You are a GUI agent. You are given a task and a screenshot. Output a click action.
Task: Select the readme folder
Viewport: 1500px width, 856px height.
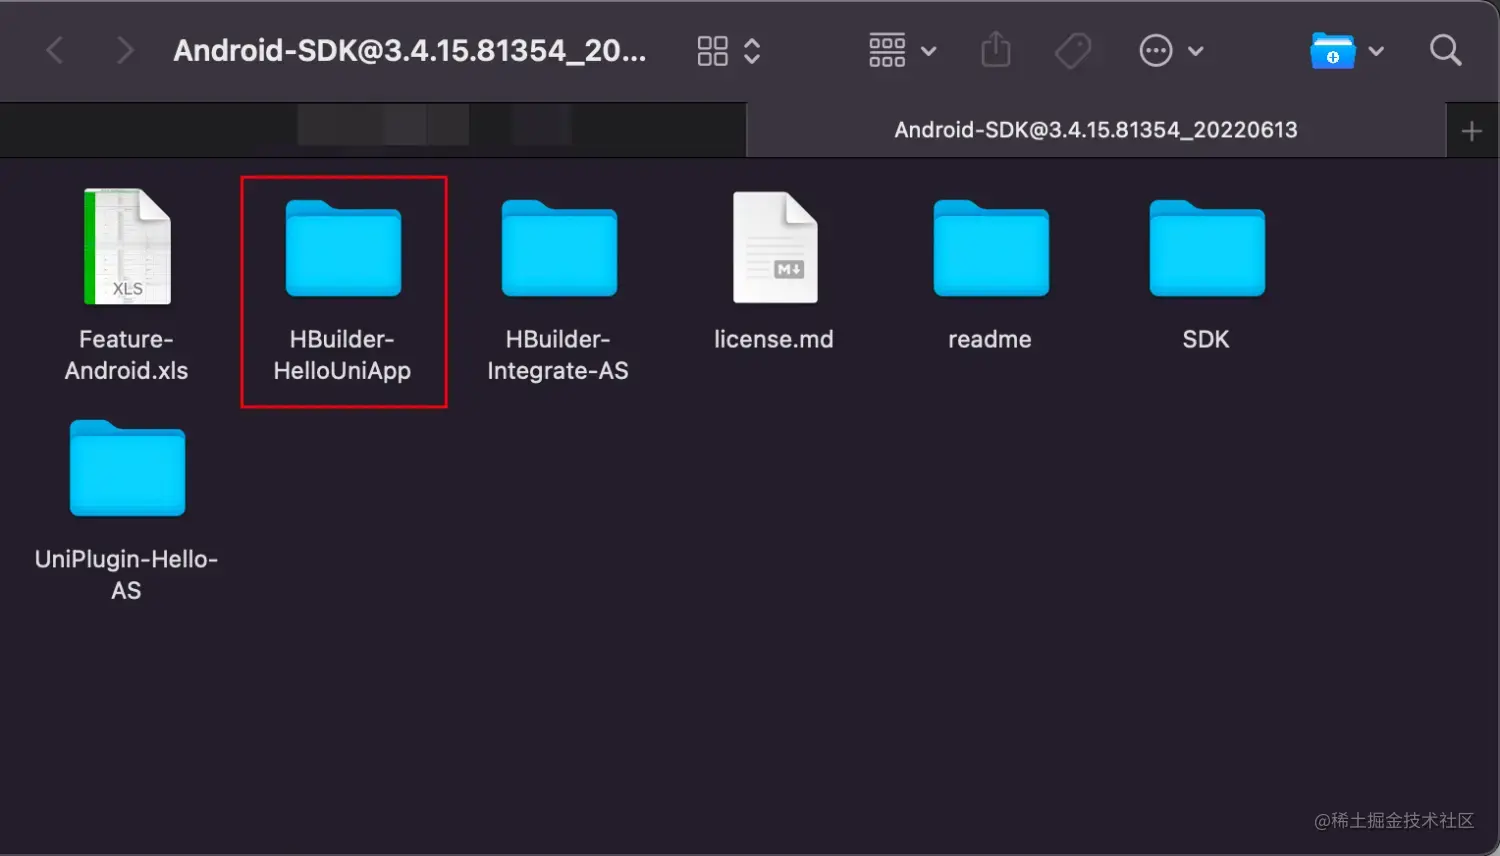coord(989,248)
